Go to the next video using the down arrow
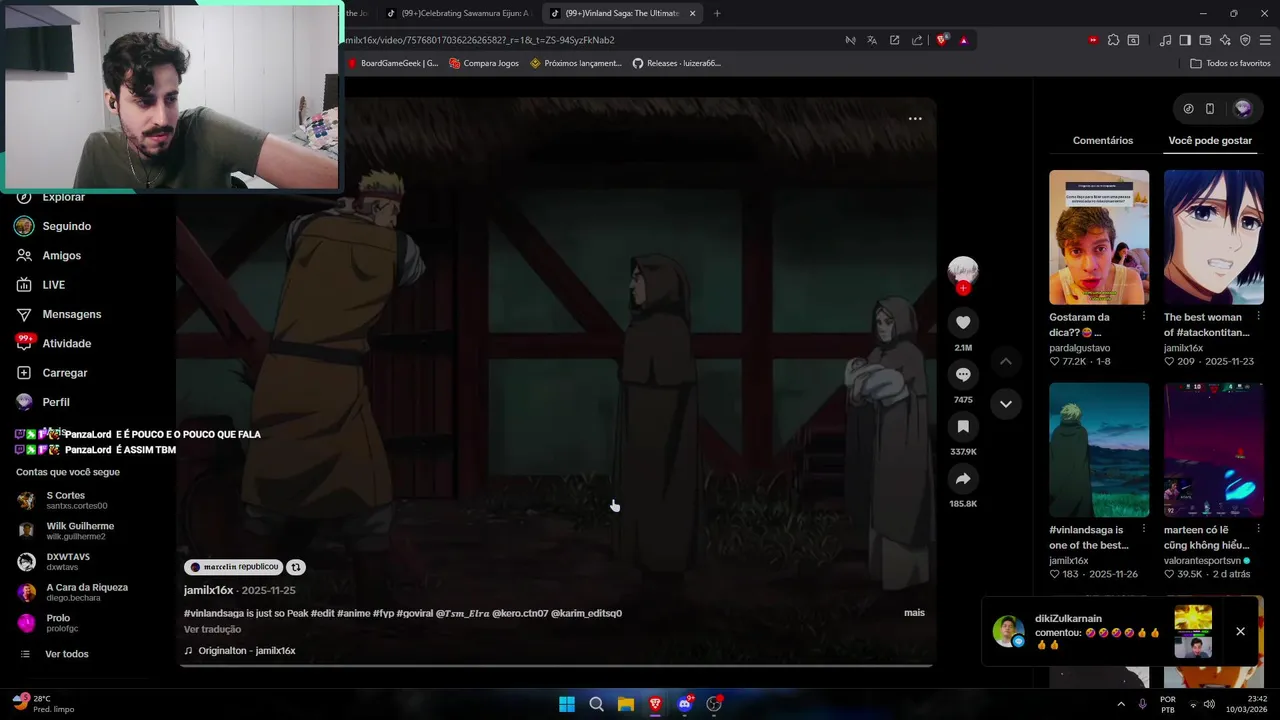The width and height of the screenshot is (1280, 720). tap(1006, 404)
